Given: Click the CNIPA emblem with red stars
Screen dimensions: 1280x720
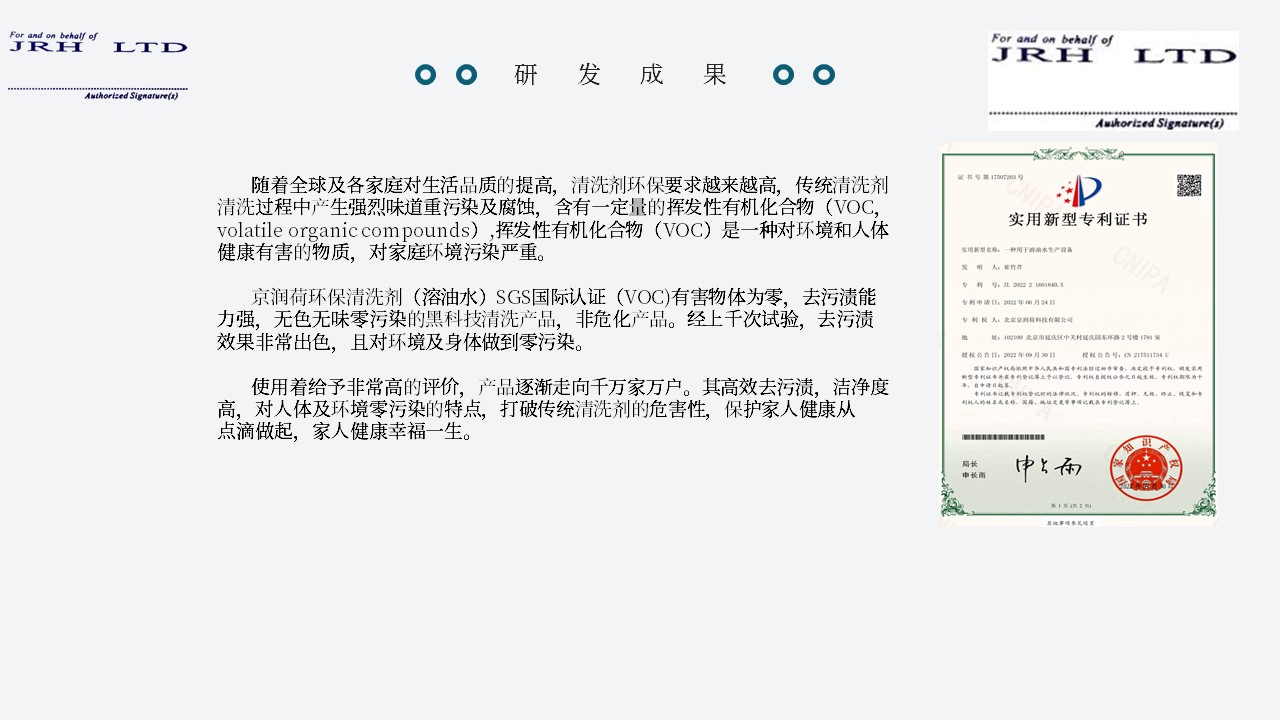Looking at the screenshot, I should click(x=1078, y=190).
